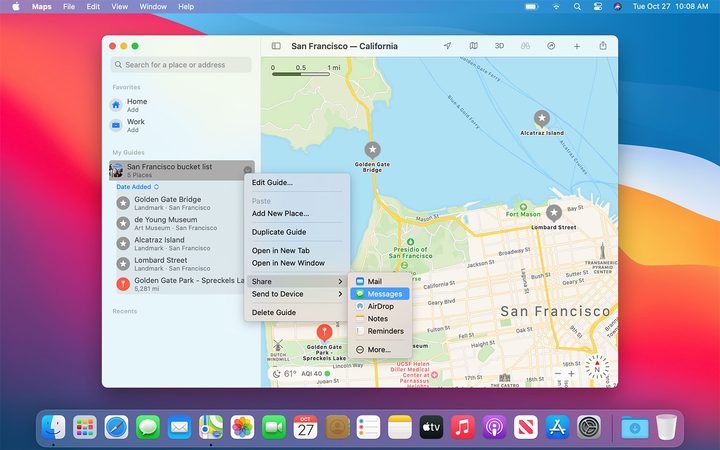Viewport: 720px width, 450px height.
Task: Choose Delete Guide from context menu
Action: click(297, 312)
